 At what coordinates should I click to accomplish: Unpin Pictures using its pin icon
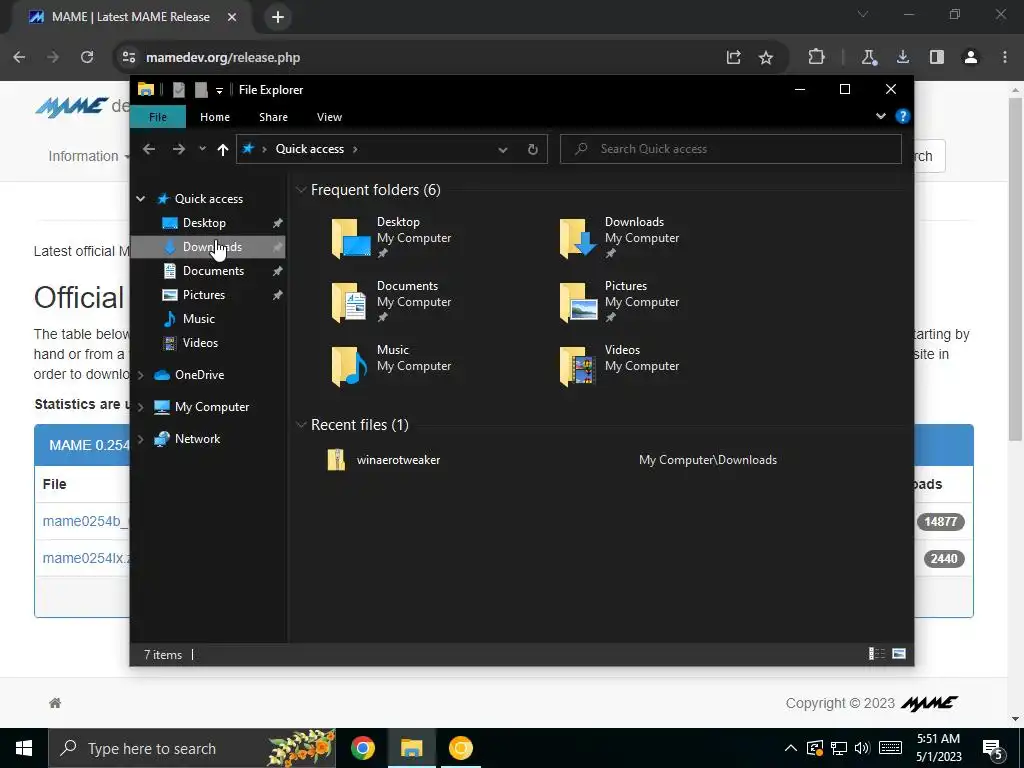click(278, 295)
